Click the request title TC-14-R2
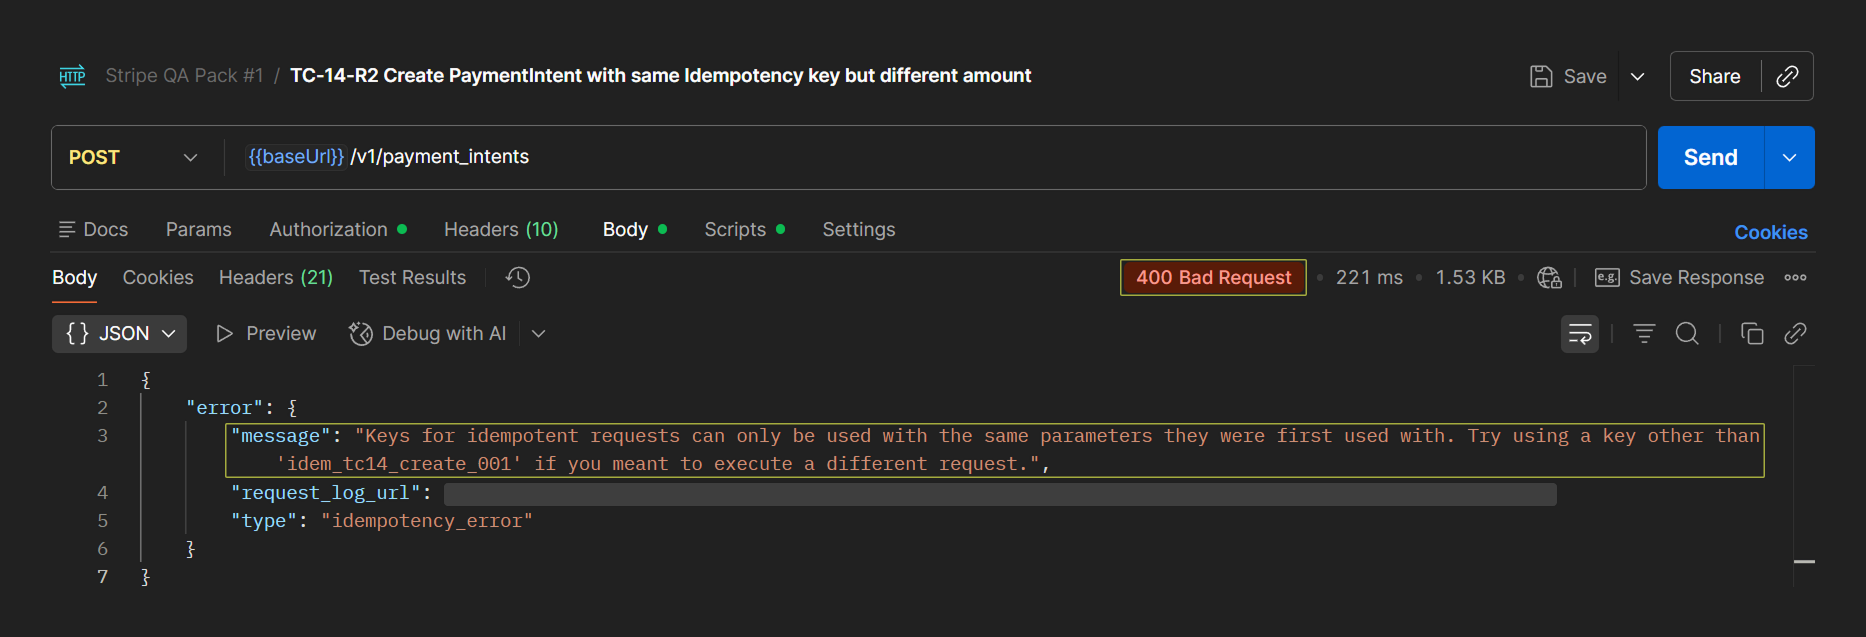 [660, 76]
